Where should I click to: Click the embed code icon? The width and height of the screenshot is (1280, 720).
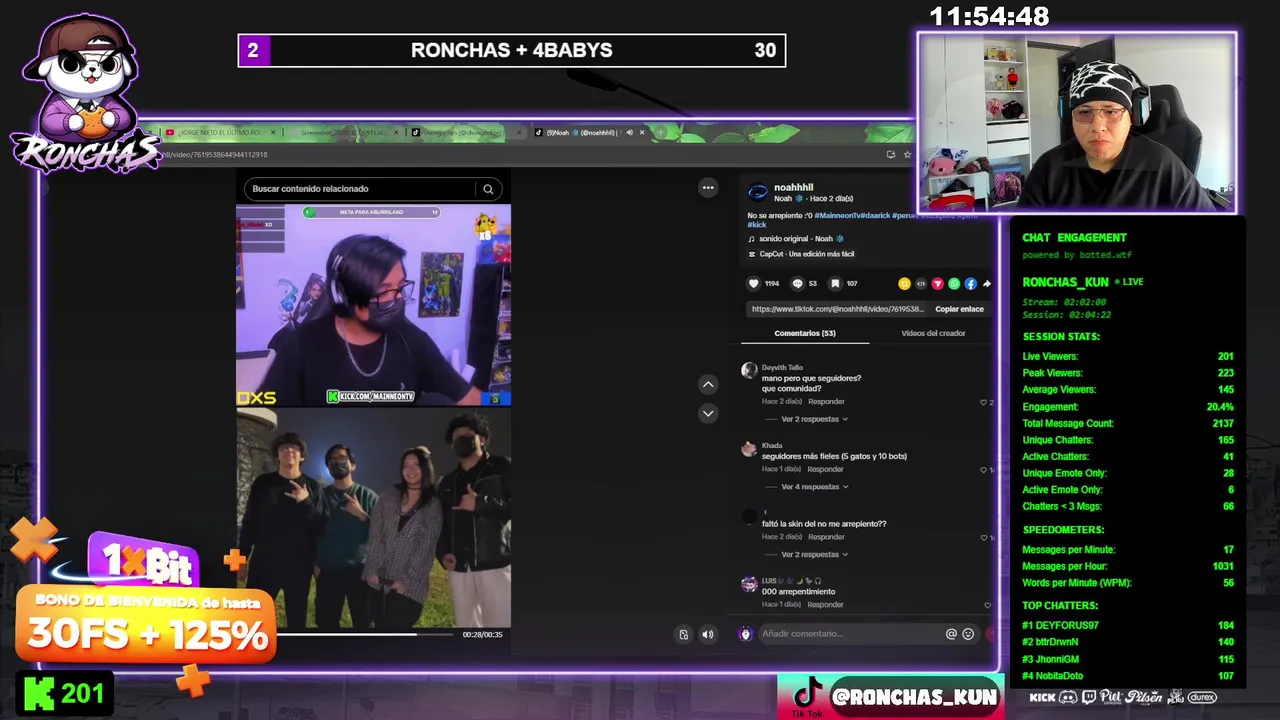pos(921,284)
